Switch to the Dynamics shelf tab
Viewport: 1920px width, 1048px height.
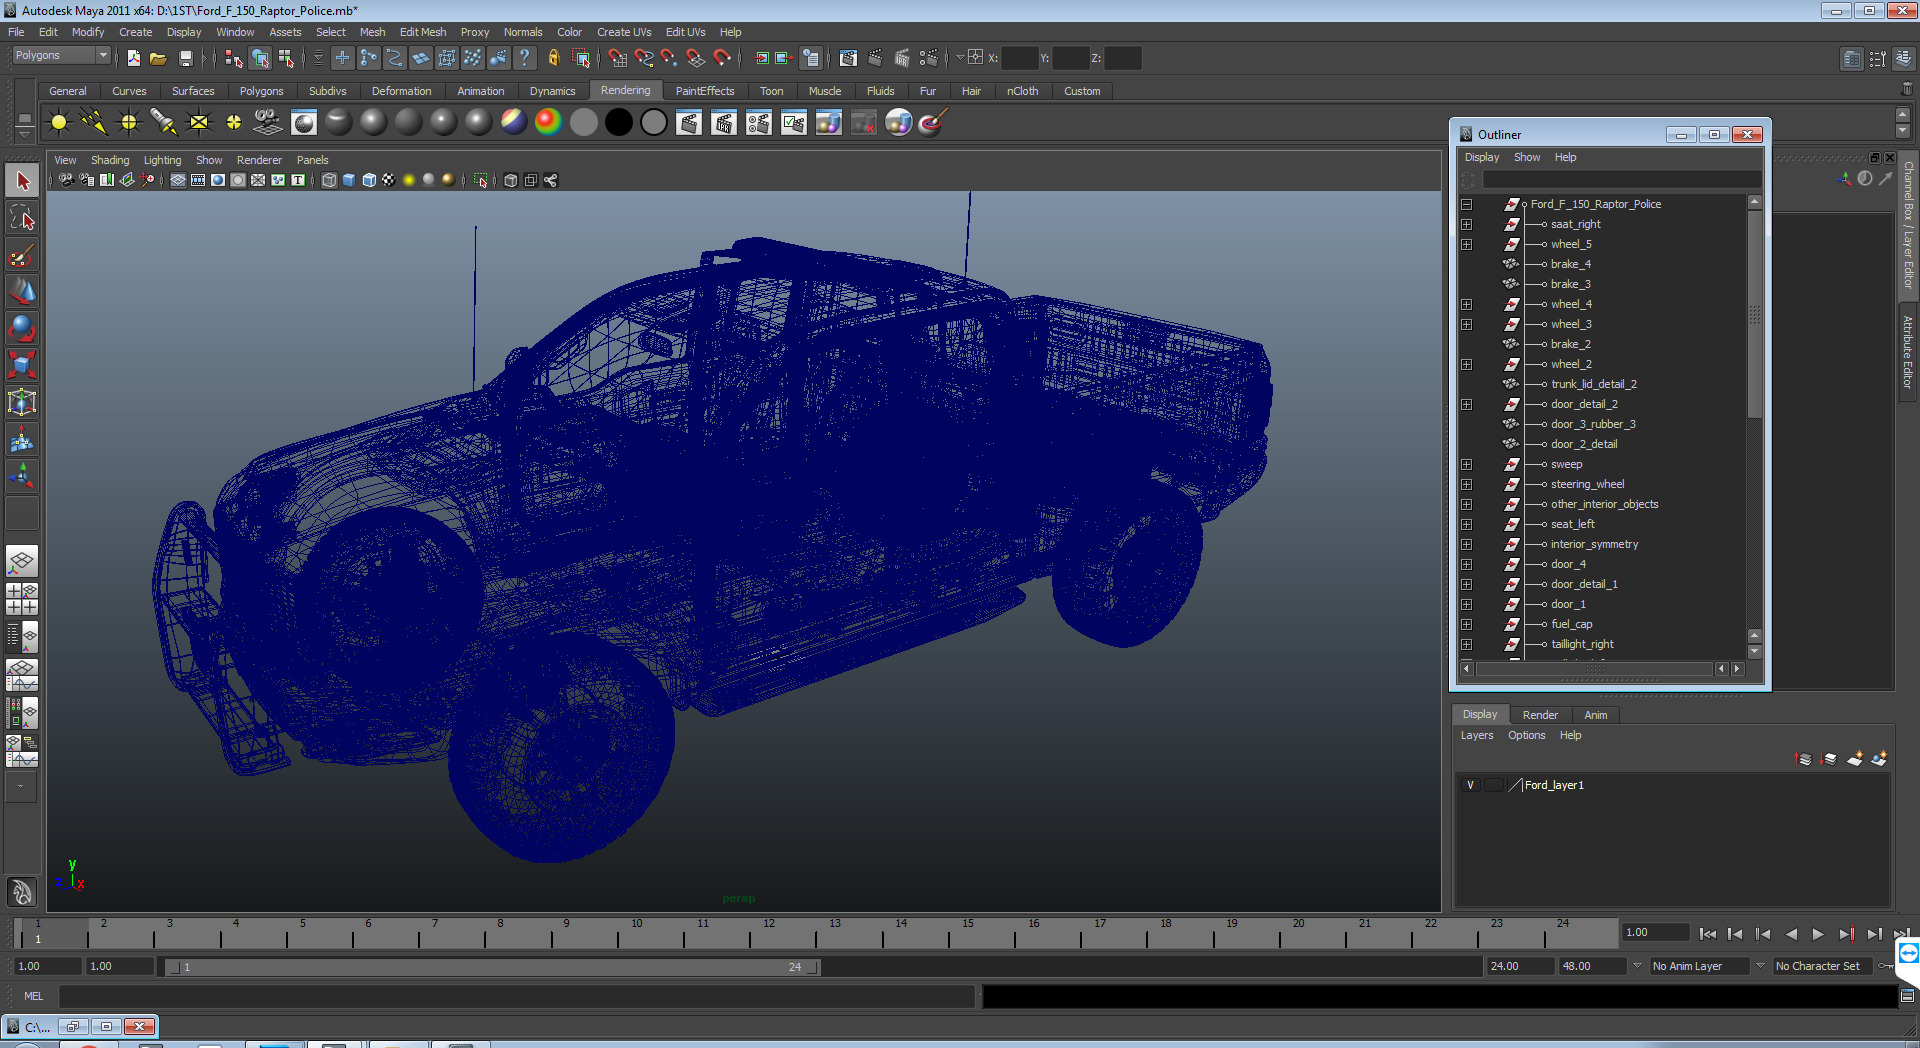click(553, 91)
